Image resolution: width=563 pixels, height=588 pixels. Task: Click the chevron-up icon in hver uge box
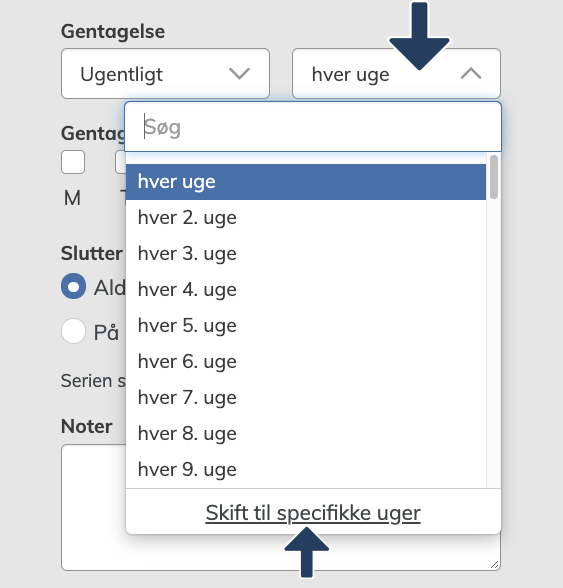coord(471,74)
